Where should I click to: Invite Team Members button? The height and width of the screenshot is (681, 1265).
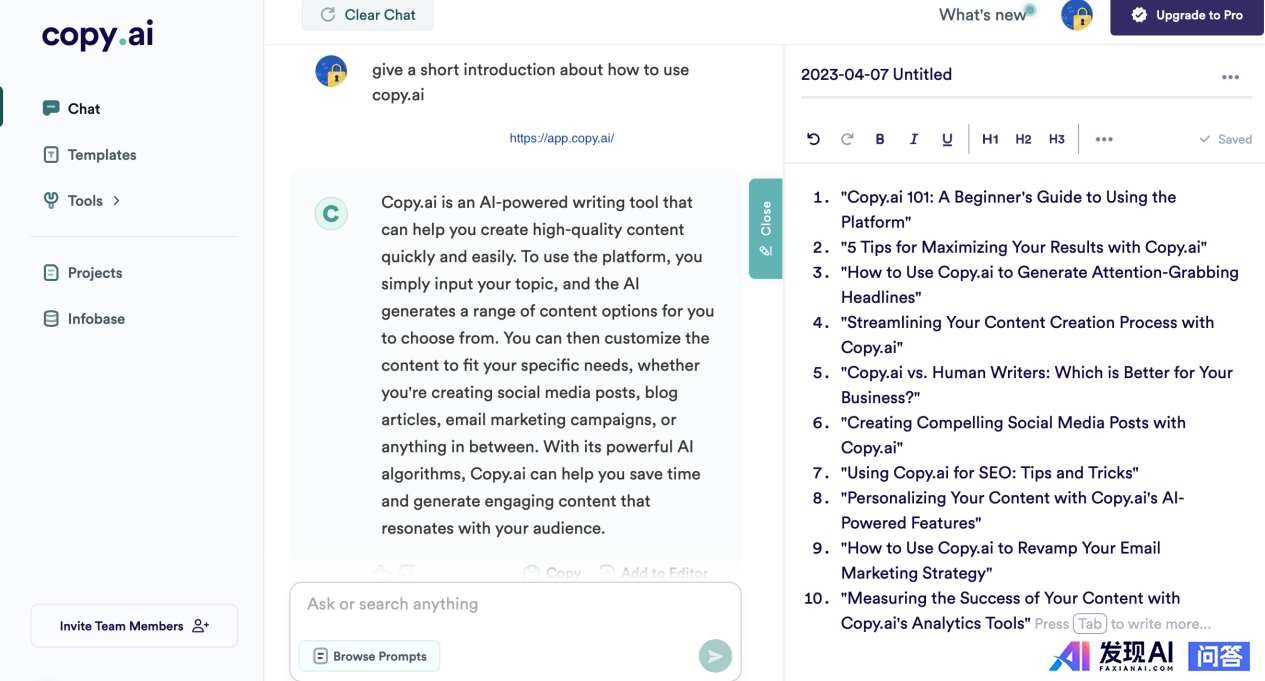(x=134, y=626)
